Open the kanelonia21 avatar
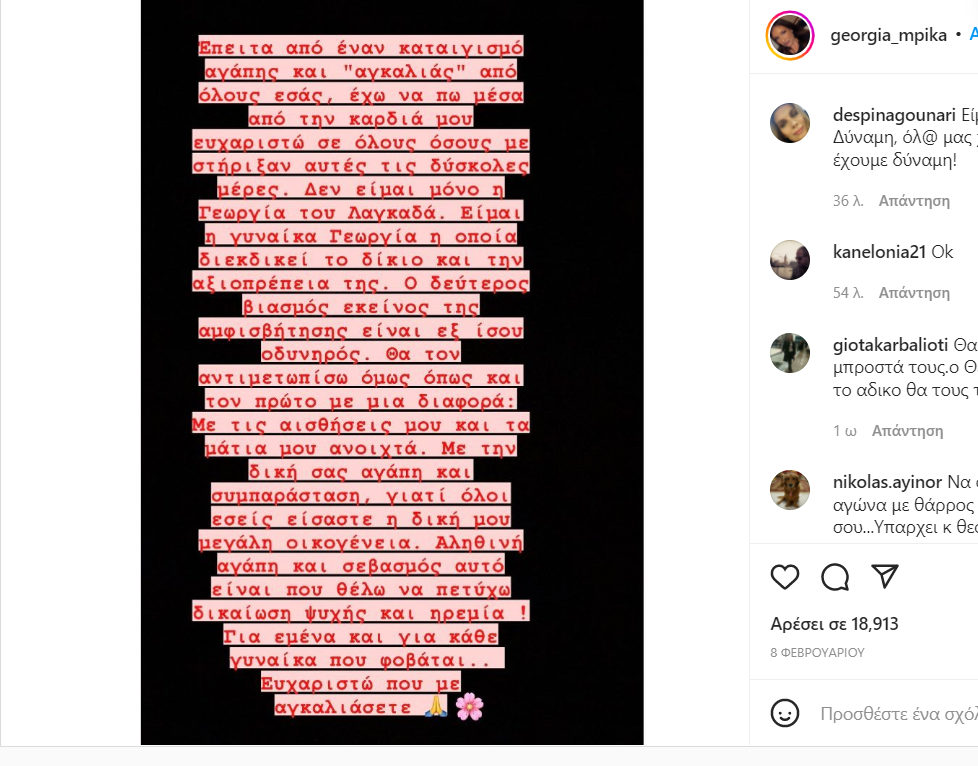 790,260
